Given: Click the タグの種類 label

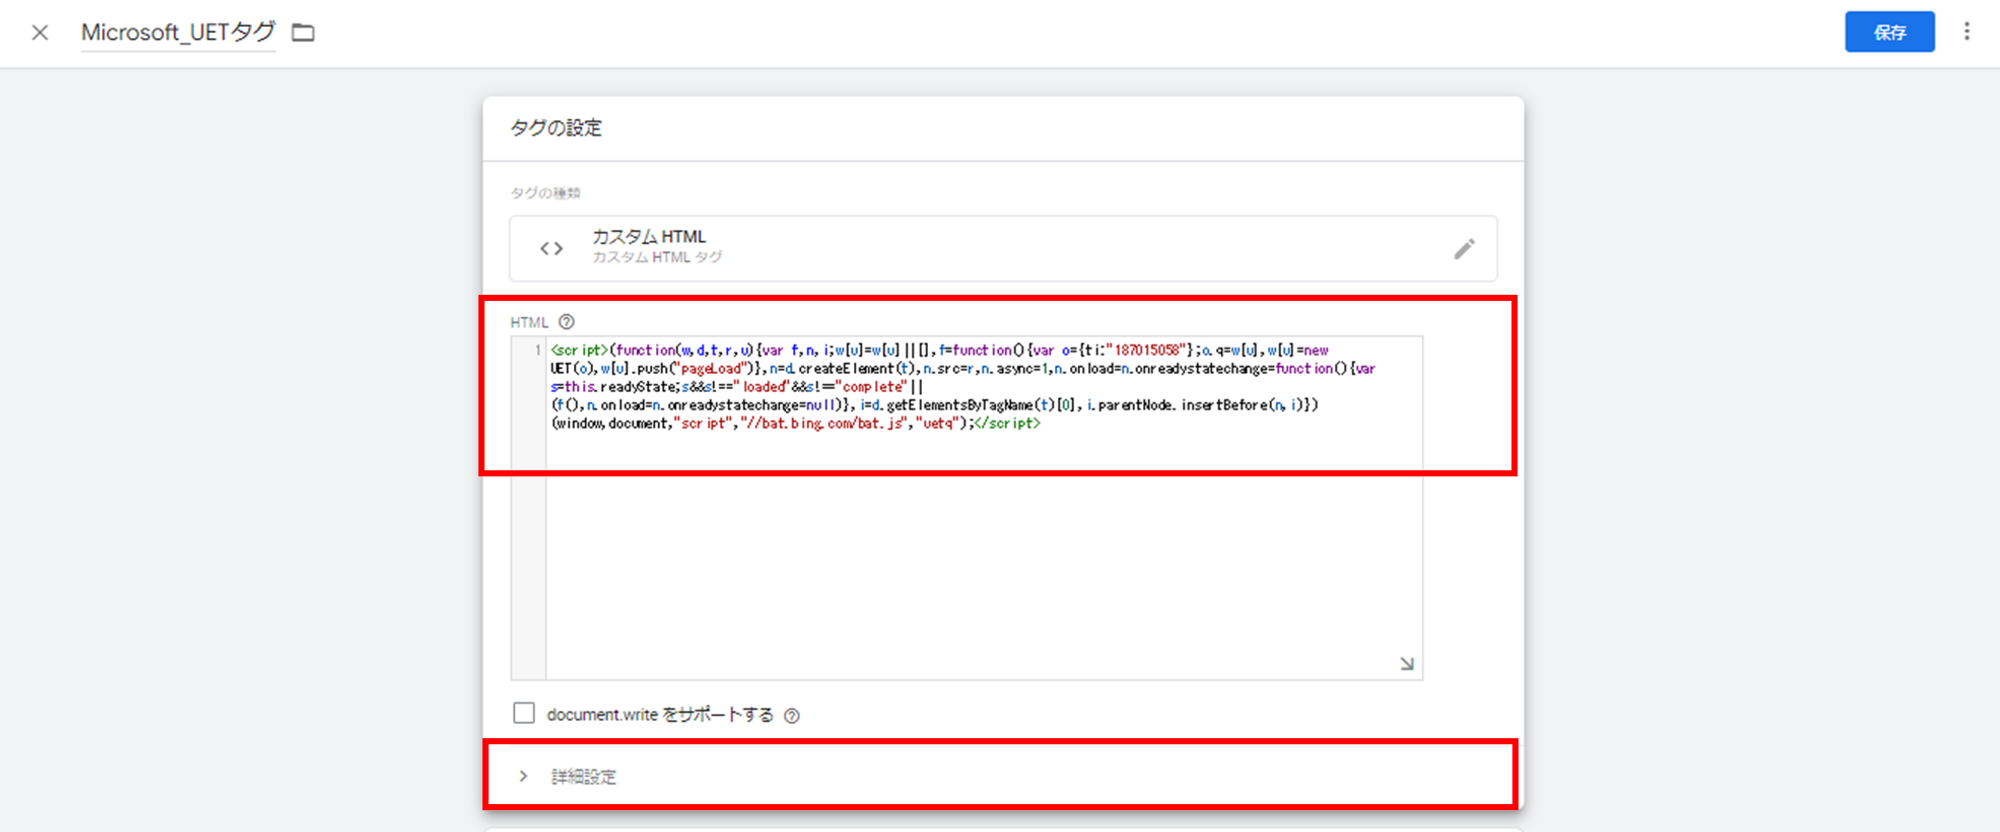Looking at the screenshot, I should 545,193.
